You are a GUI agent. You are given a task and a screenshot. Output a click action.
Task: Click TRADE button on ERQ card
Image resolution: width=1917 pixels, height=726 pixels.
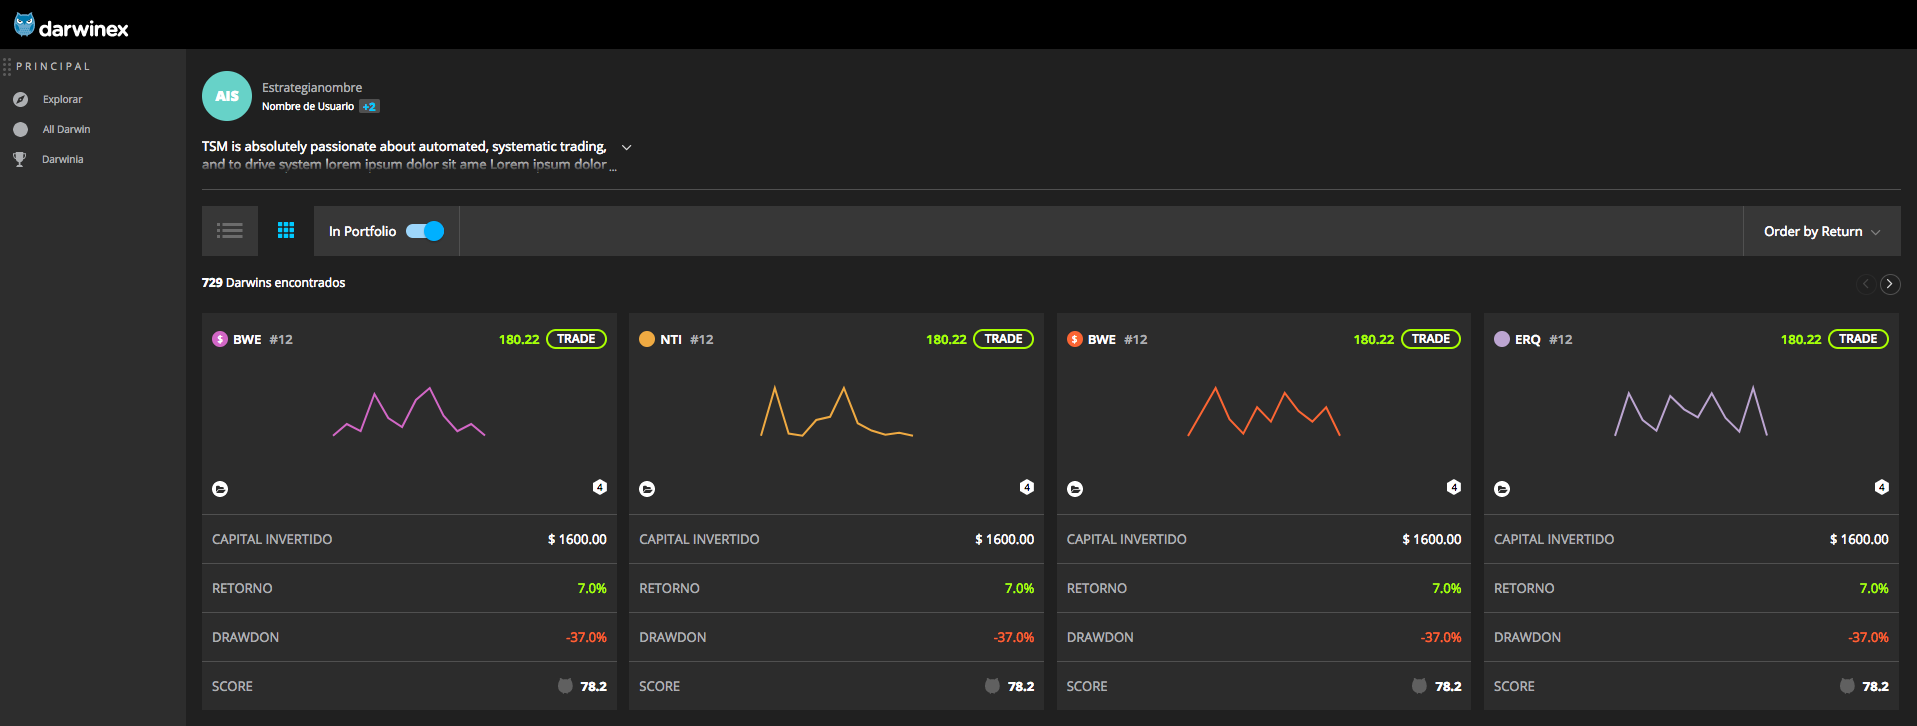click(x=1858, y=339)
